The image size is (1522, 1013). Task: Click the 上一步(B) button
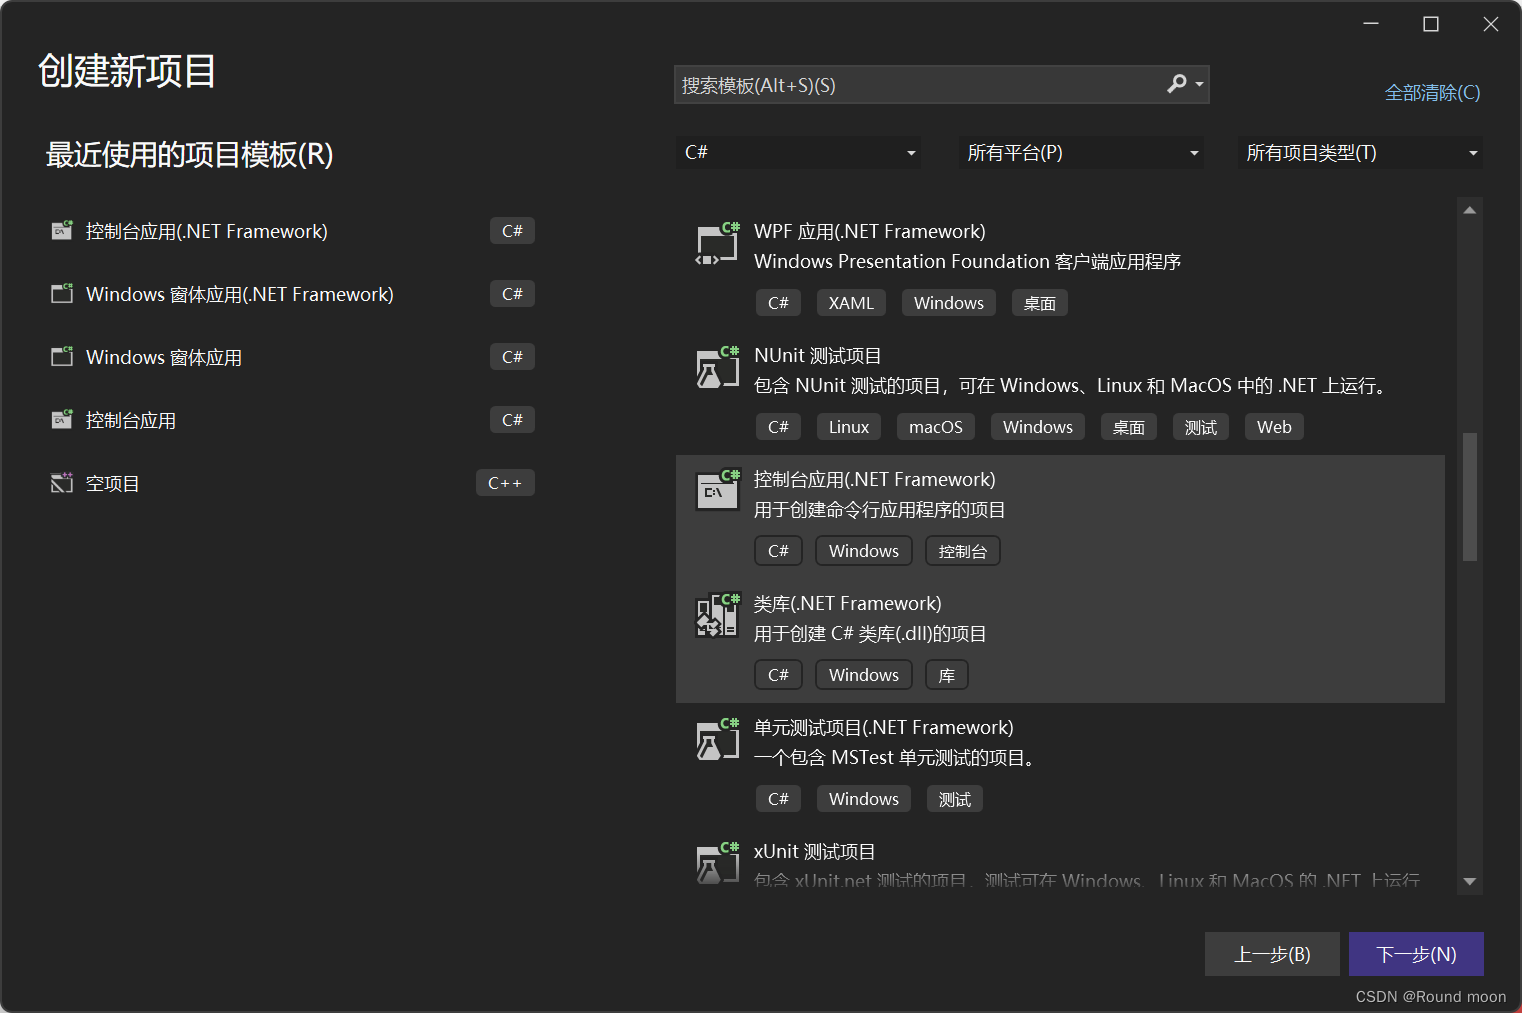tap(1272, 954)
